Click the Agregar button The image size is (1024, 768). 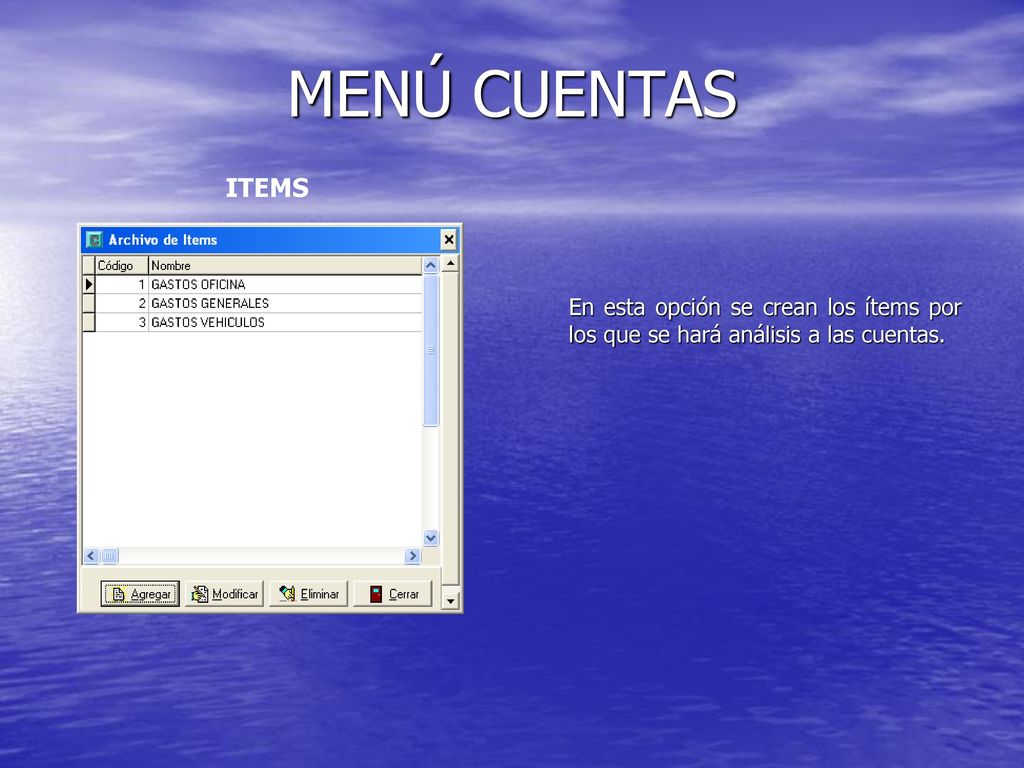pyautogui.click(x=140, y=594)
